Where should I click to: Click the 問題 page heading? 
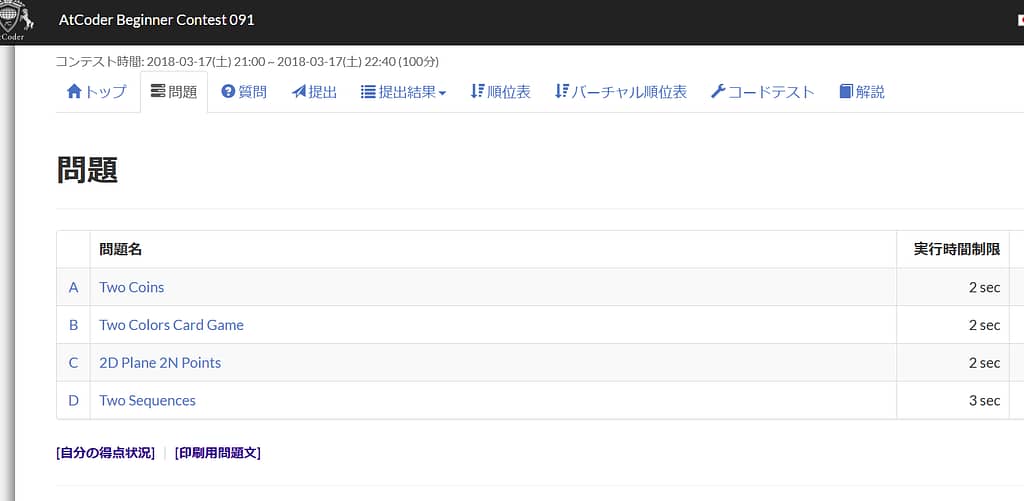(88, 170)
